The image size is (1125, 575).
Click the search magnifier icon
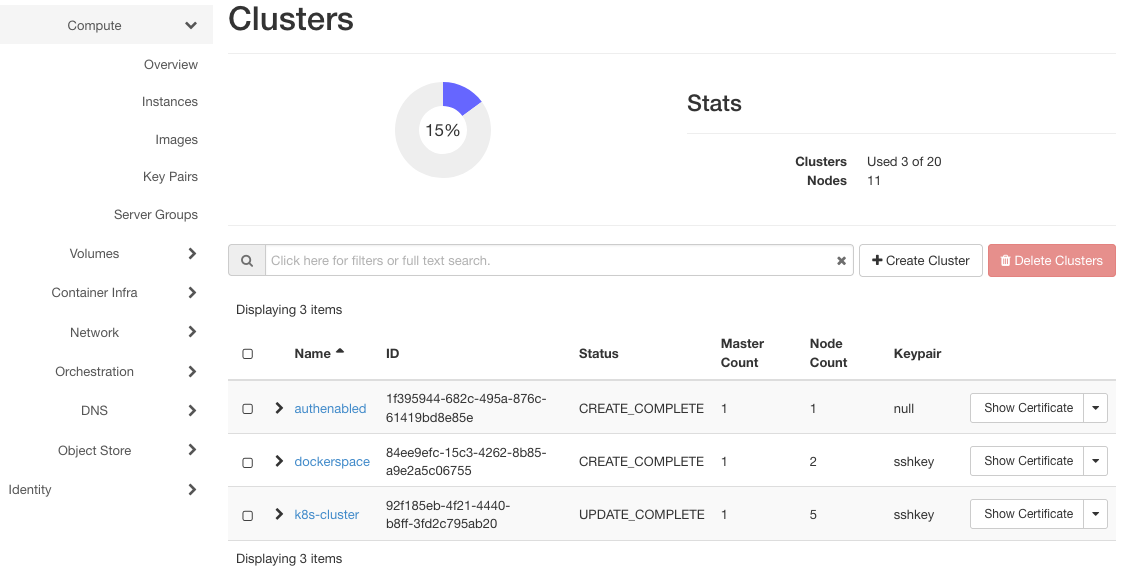[x=246, y=260]
